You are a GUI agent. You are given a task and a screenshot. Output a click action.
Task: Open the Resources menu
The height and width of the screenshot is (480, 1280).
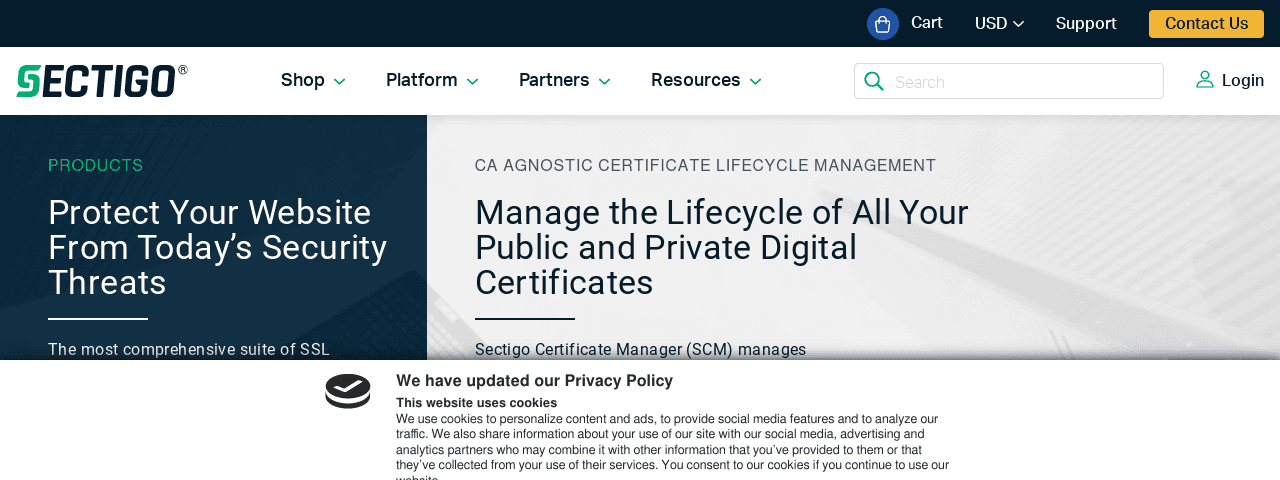[695, 81]
